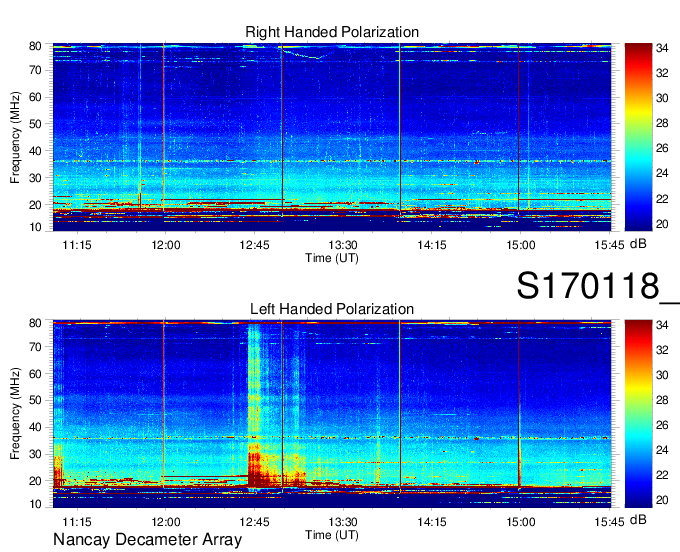Click the '40' frequency label on top plot

click(35, 151)
